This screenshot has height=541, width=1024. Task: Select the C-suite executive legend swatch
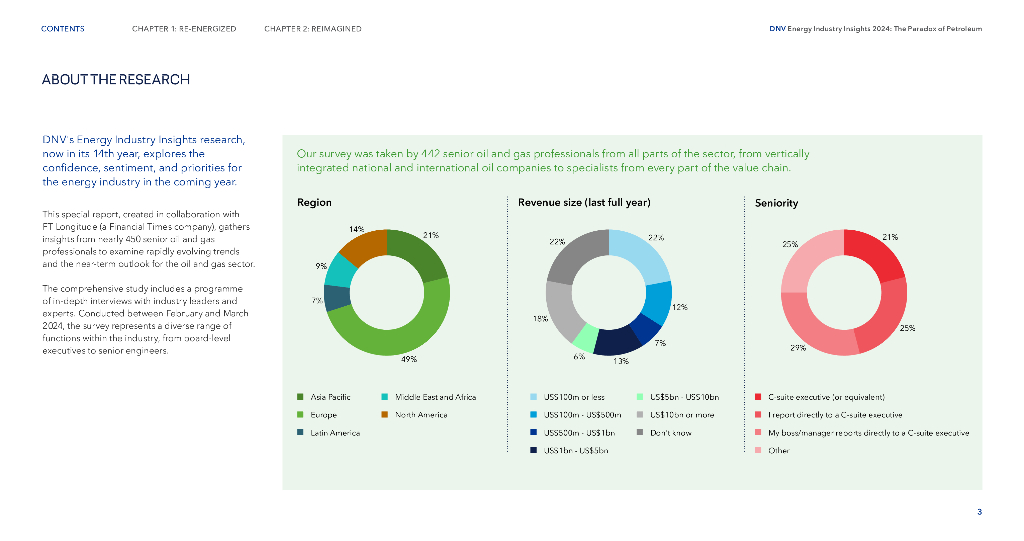click(759, 397)
